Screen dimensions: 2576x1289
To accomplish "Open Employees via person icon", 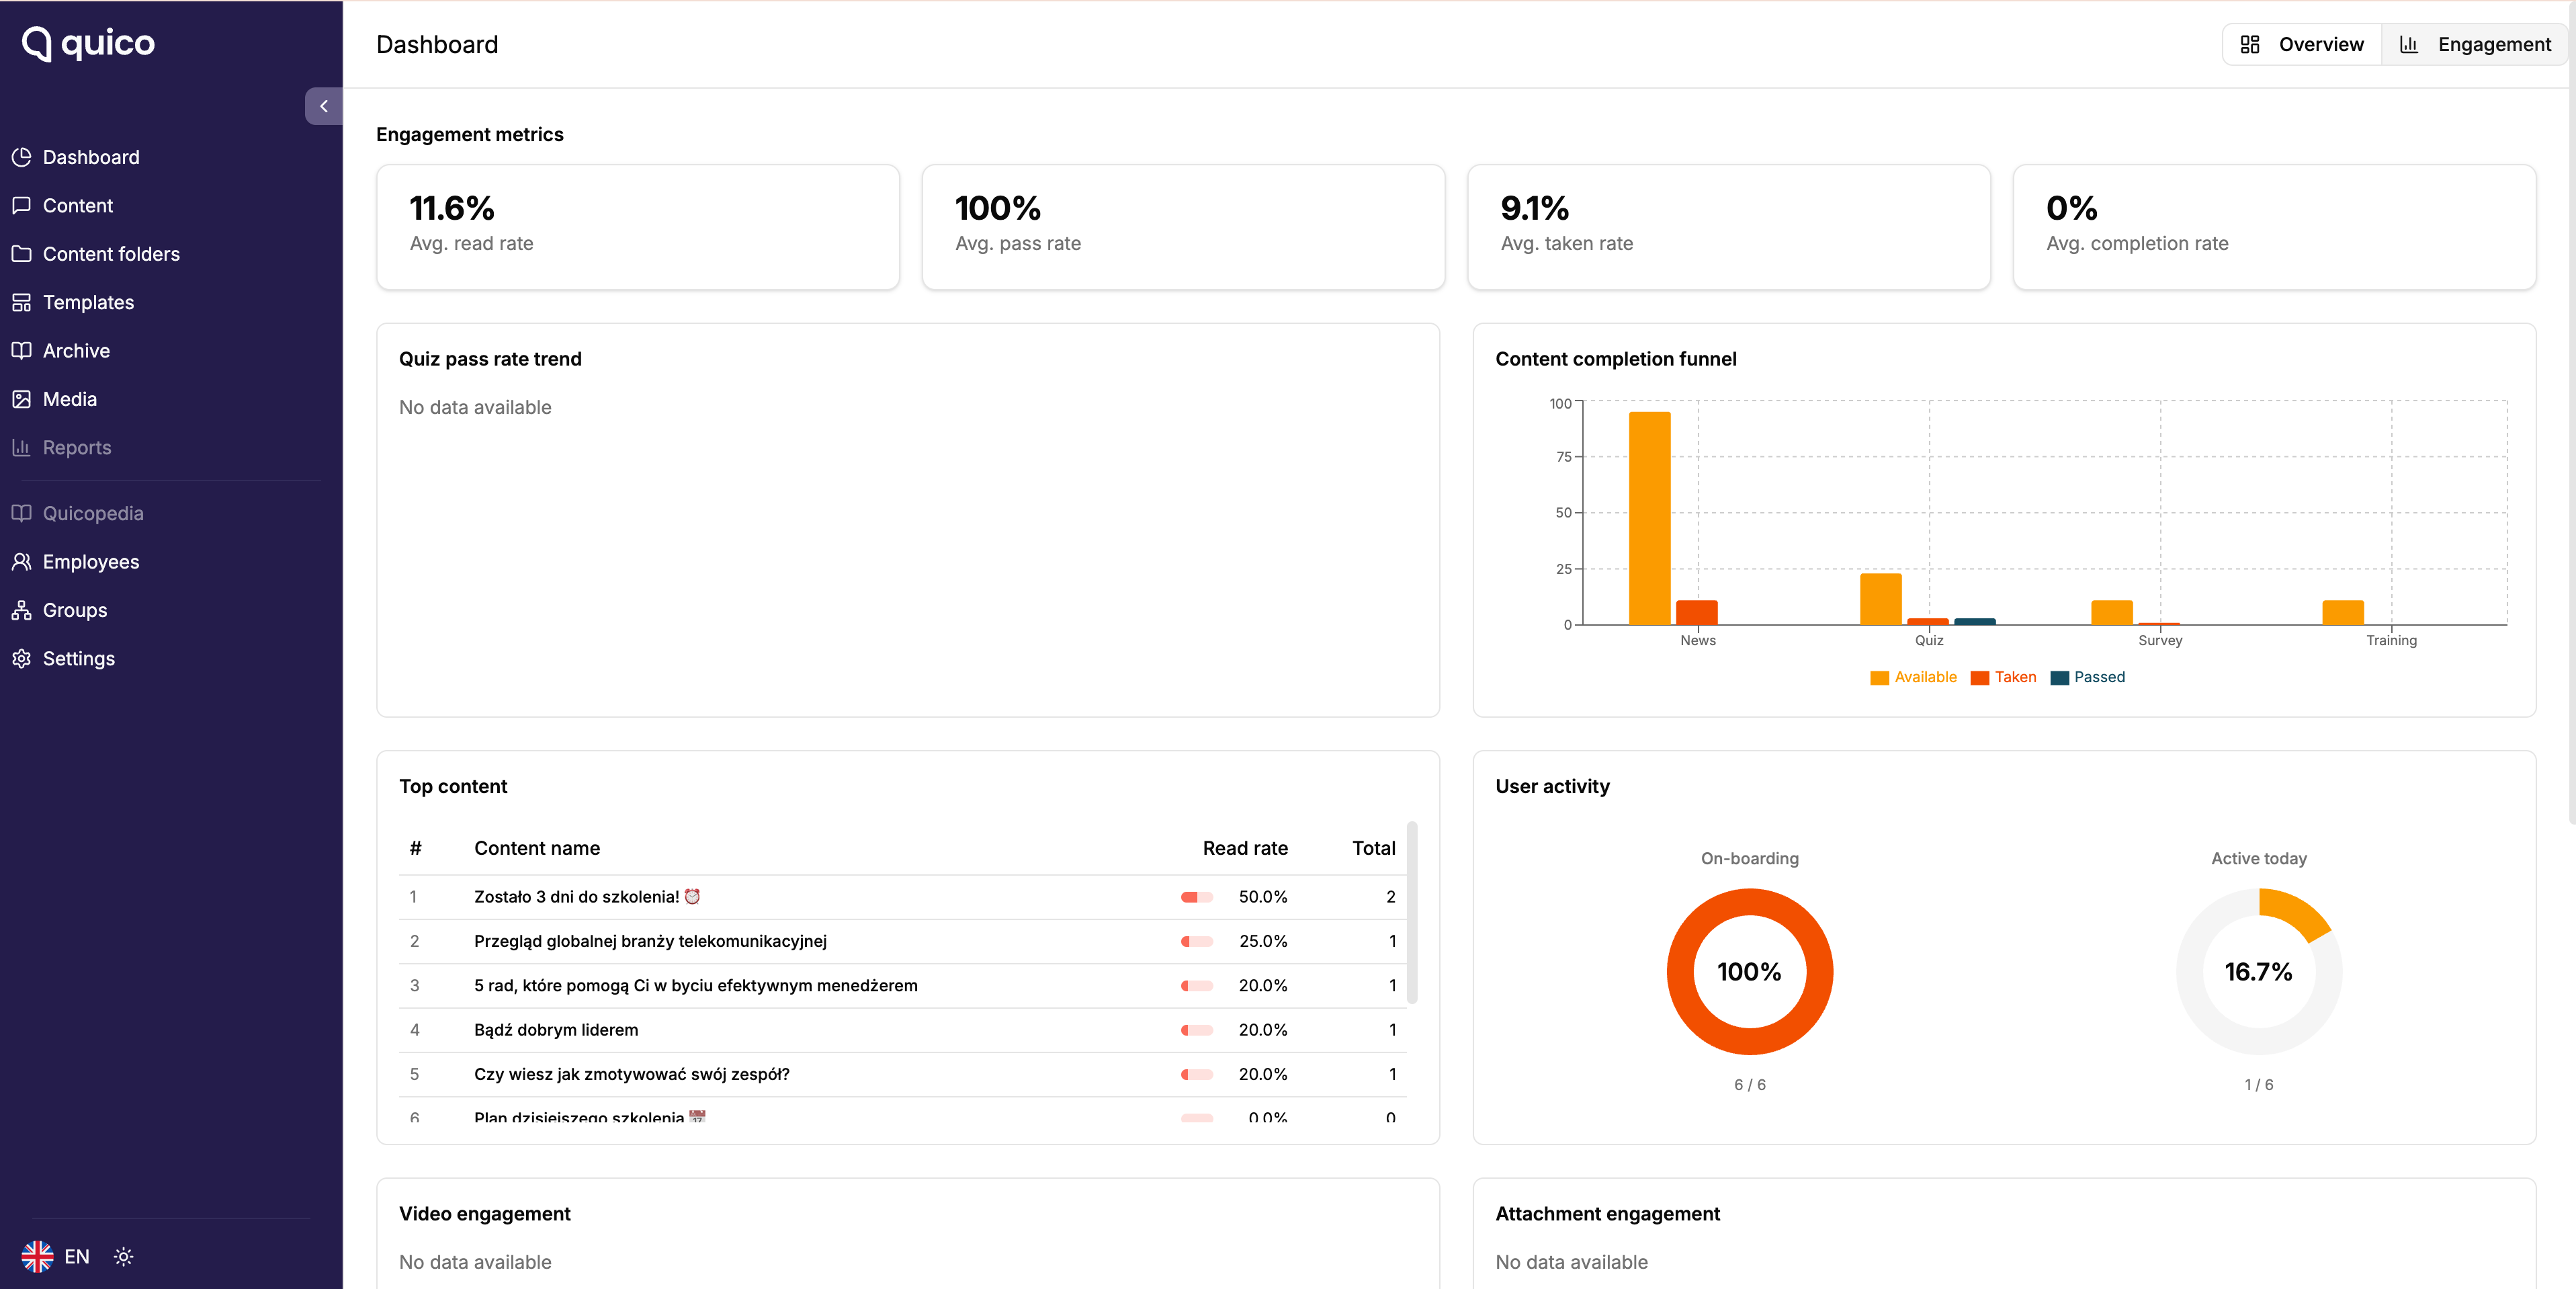I will (21, 562).
